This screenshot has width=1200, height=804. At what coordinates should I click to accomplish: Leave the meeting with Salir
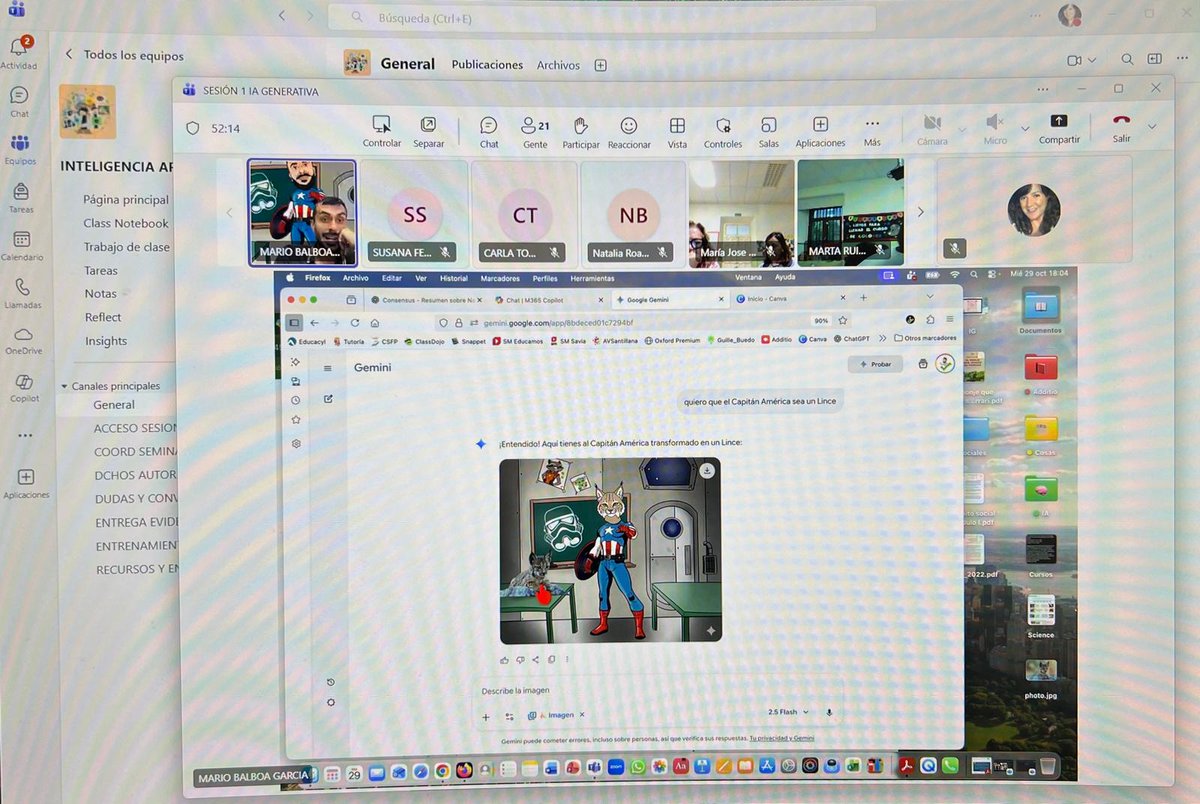[x=1122, y=127]
